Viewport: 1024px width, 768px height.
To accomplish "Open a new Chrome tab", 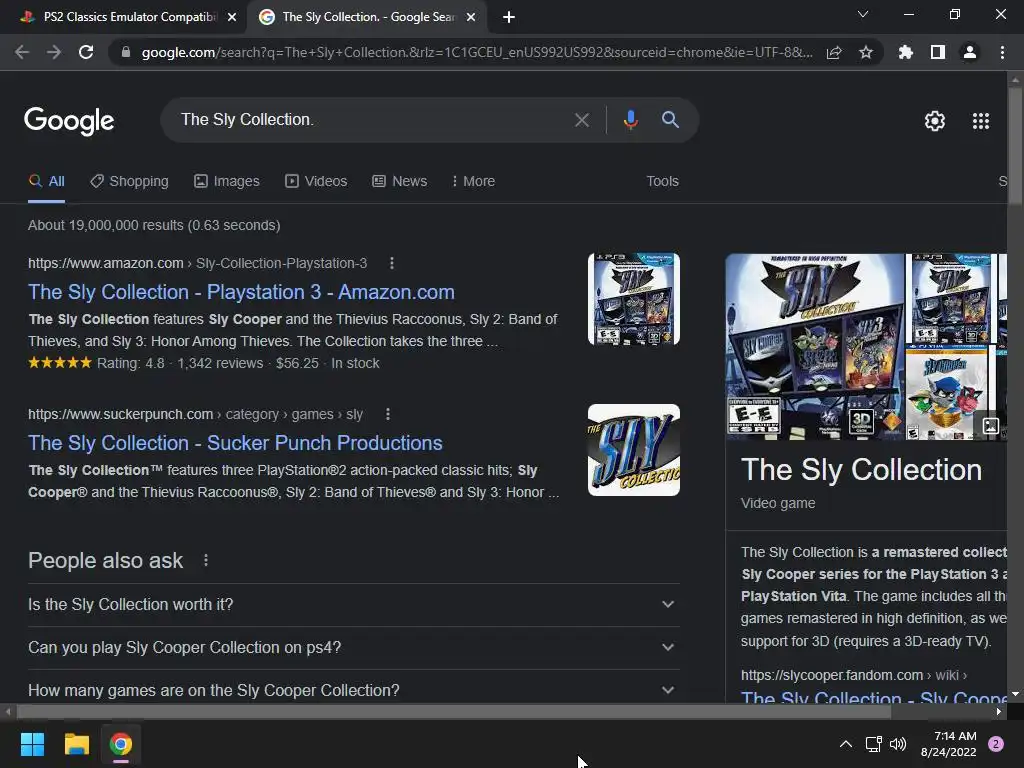I will tap(509, 18).
